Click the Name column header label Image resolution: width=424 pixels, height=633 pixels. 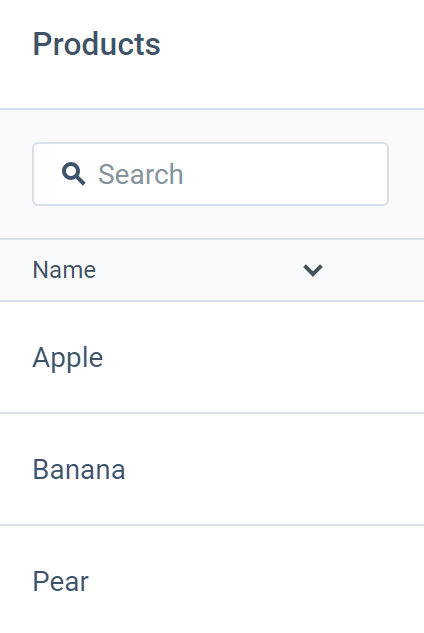[x=64, y=270]
